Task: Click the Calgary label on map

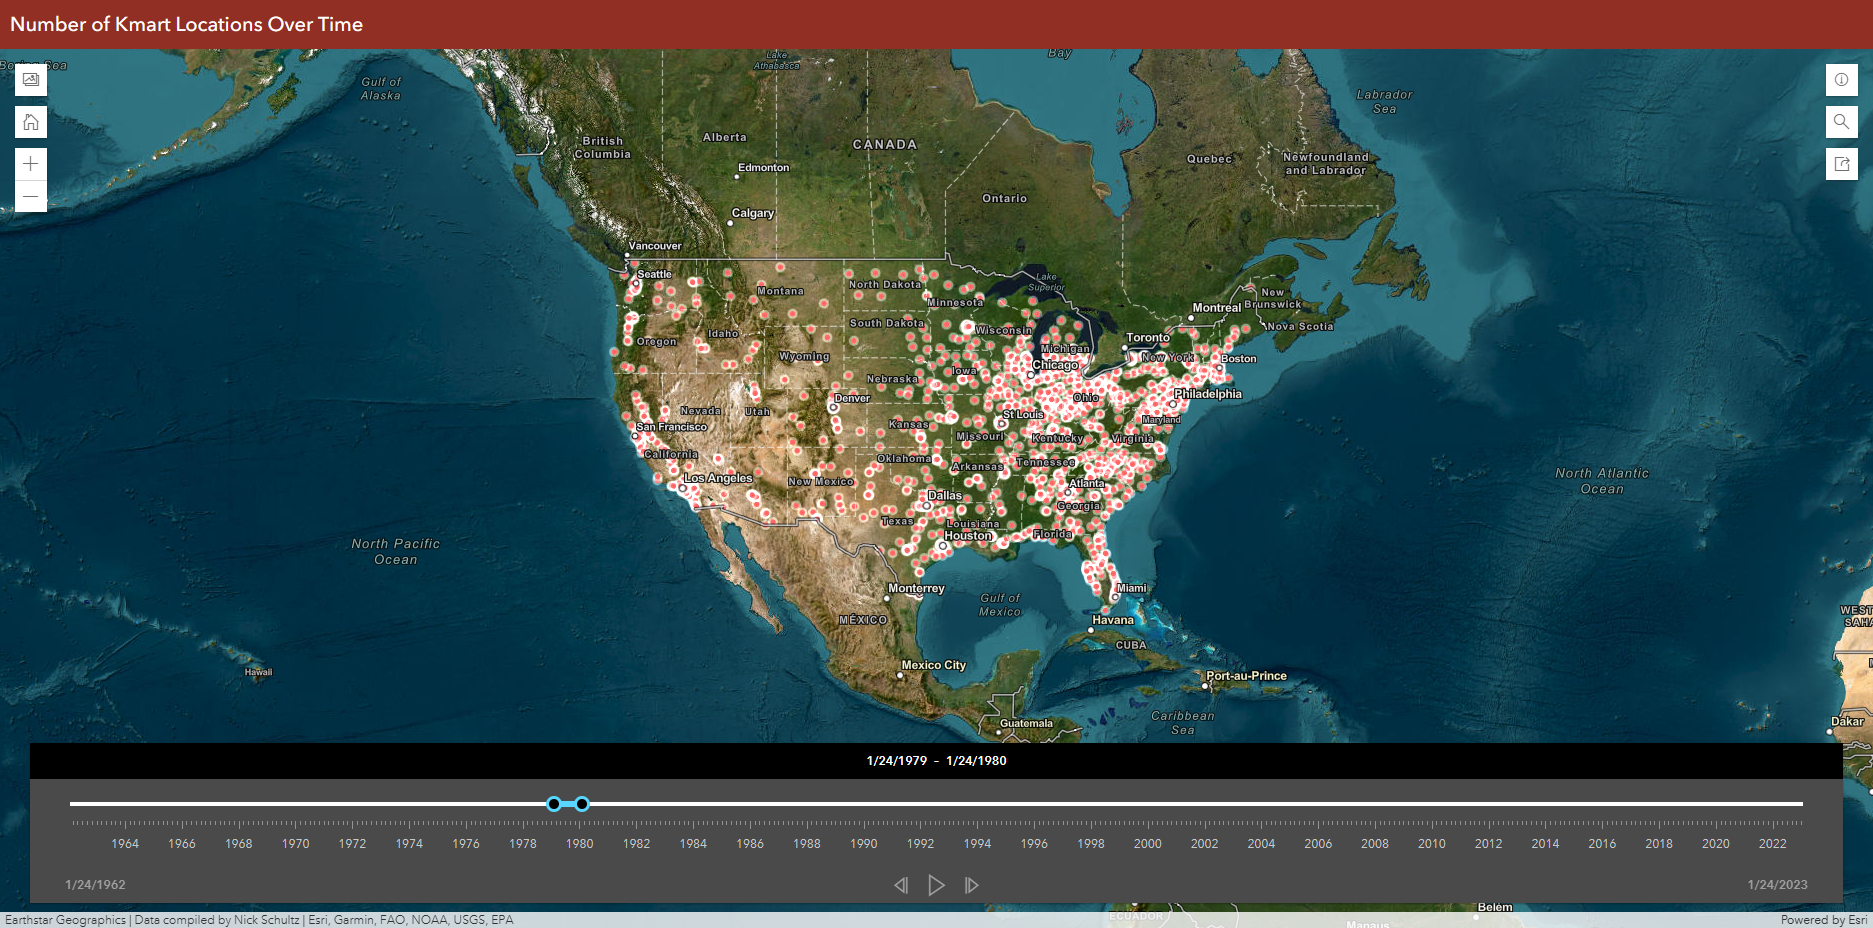Action: [752, 213]
